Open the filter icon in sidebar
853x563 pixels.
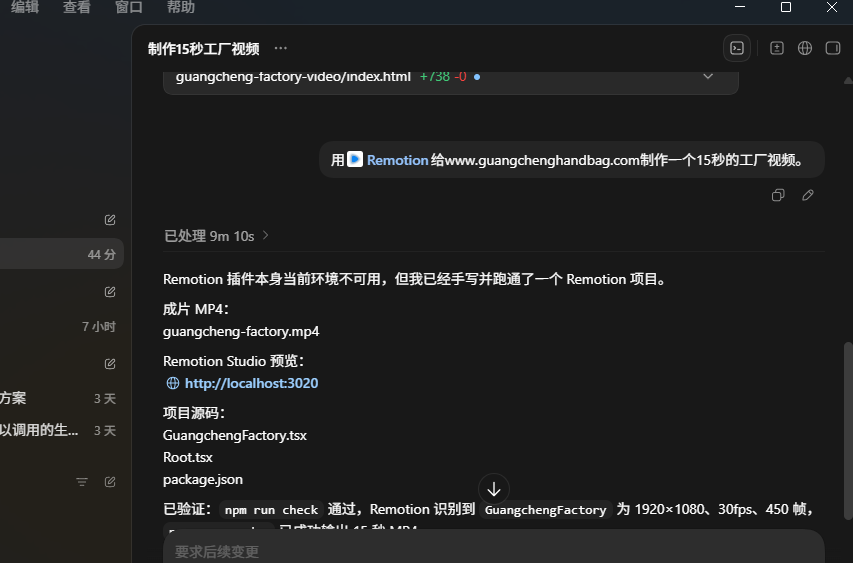click(x=82, y=482)
